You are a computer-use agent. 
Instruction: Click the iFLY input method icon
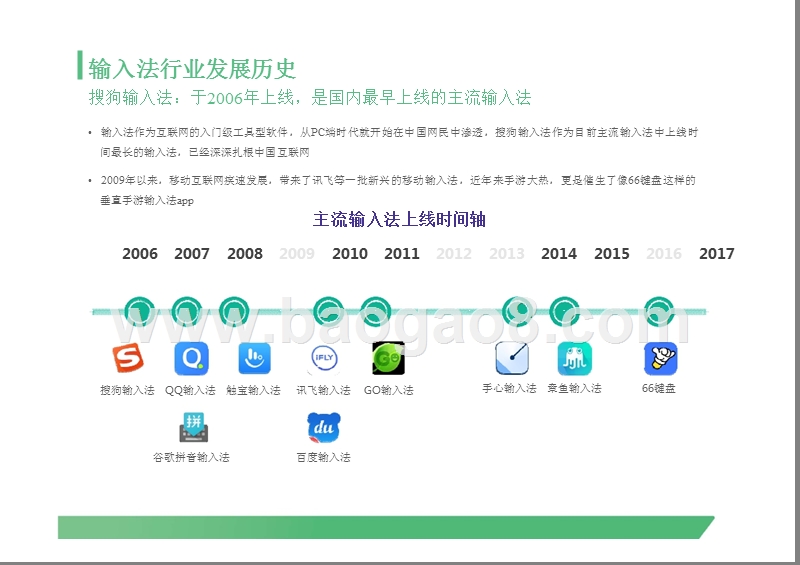[x=324, y=358]
